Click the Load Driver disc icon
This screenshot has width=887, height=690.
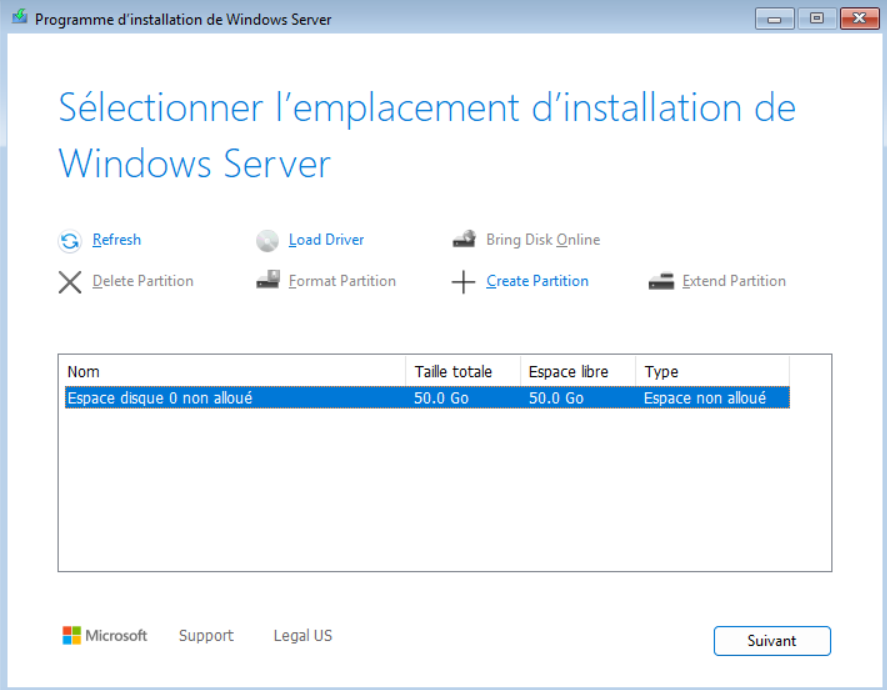coord(267,241)
